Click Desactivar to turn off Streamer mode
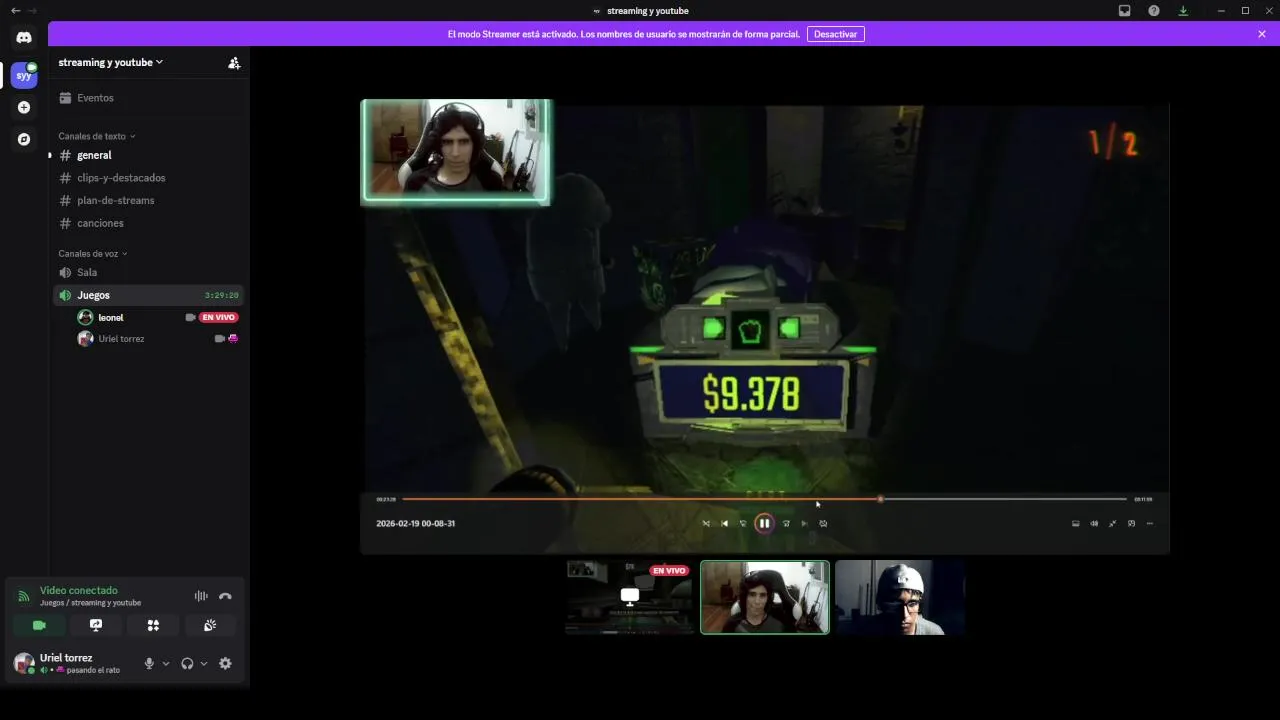Image resolution: width=1280 pixels, height=720 pixels. coord(835,34)
